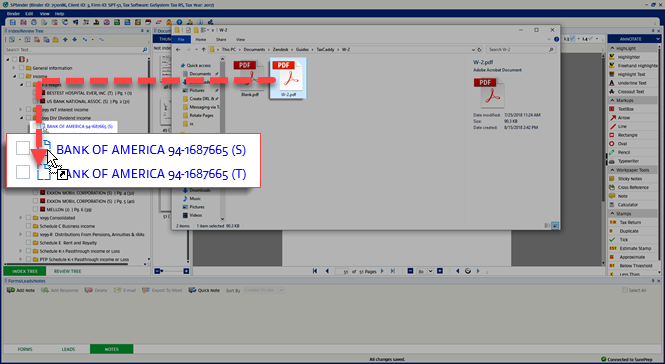Select the W-2.pdf file in Explorer

point(288,78)
